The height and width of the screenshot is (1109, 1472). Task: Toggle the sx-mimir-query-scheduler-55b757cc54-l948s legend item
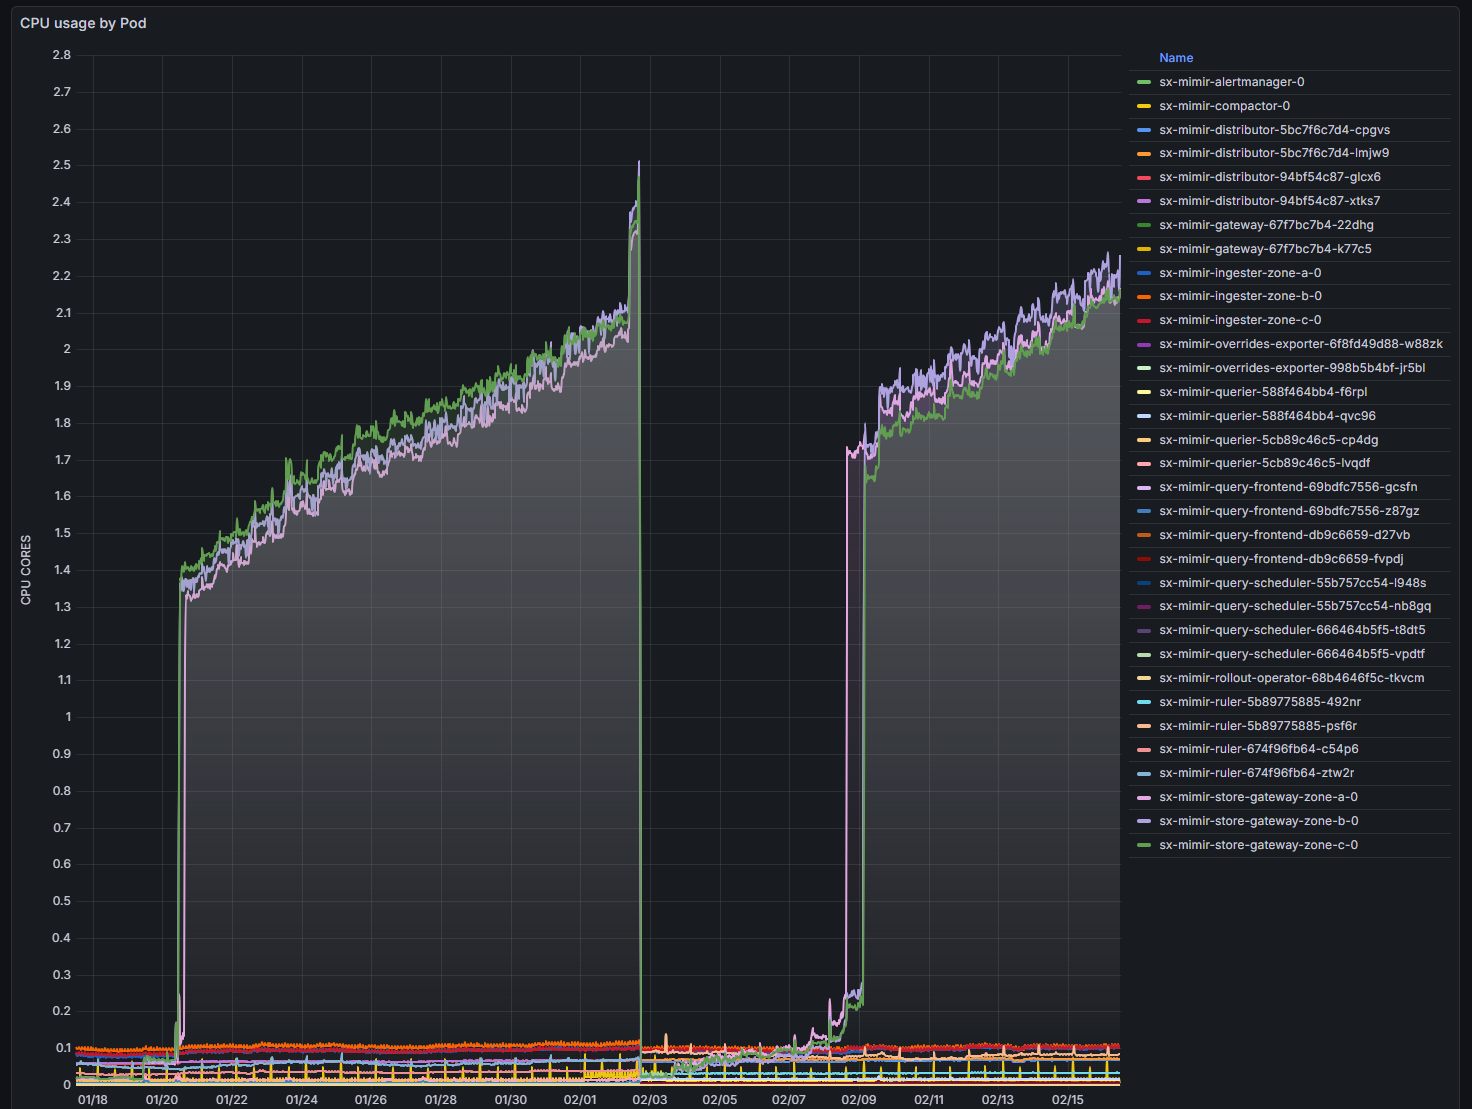click(x=1292, y=583)
